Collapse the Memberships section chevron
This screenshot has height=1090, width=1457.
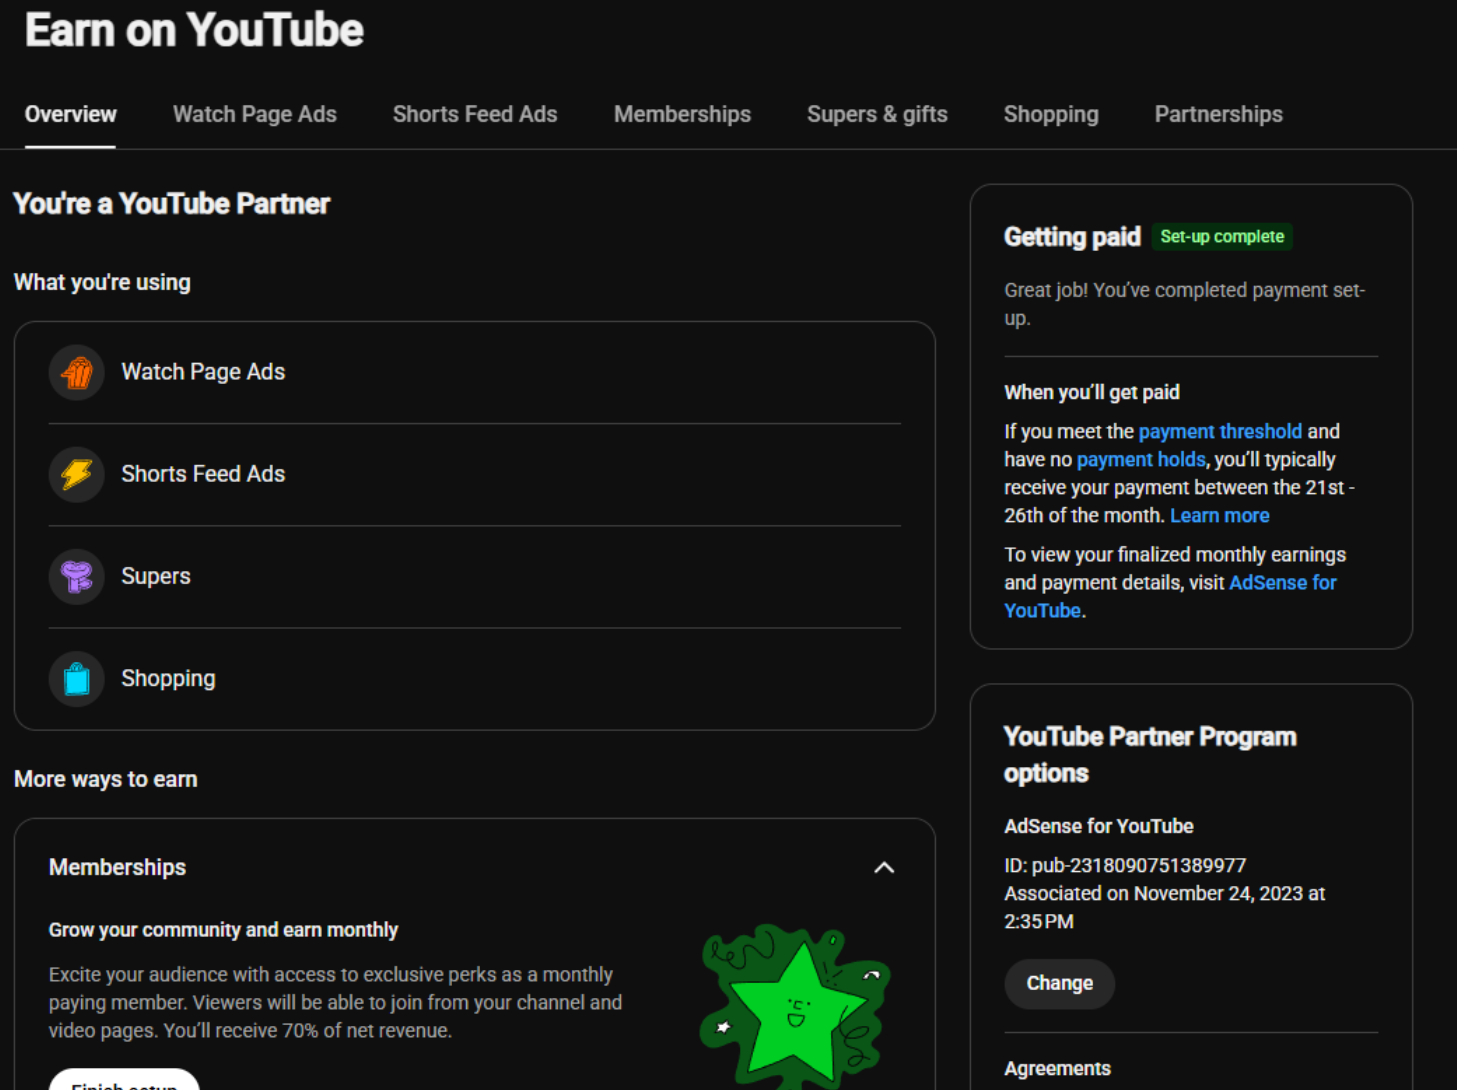pyautogui.click(x=884, y=867)
